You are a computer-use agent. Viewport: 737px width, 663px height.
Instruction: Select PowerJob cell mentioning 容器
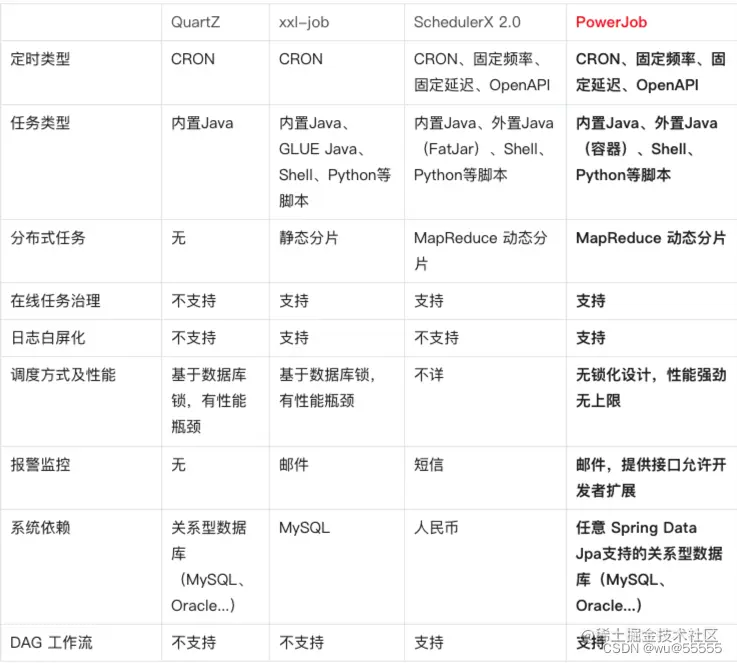[647, 149]
